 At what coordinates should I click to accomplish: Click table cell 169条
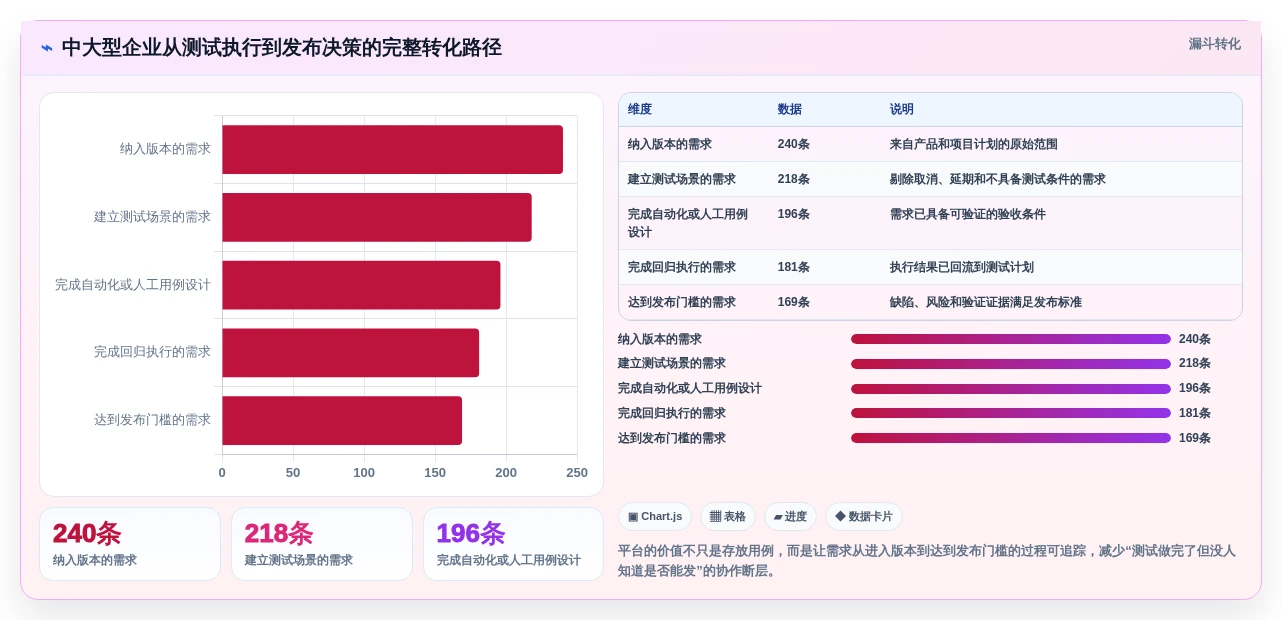click(x=793, y=302)
